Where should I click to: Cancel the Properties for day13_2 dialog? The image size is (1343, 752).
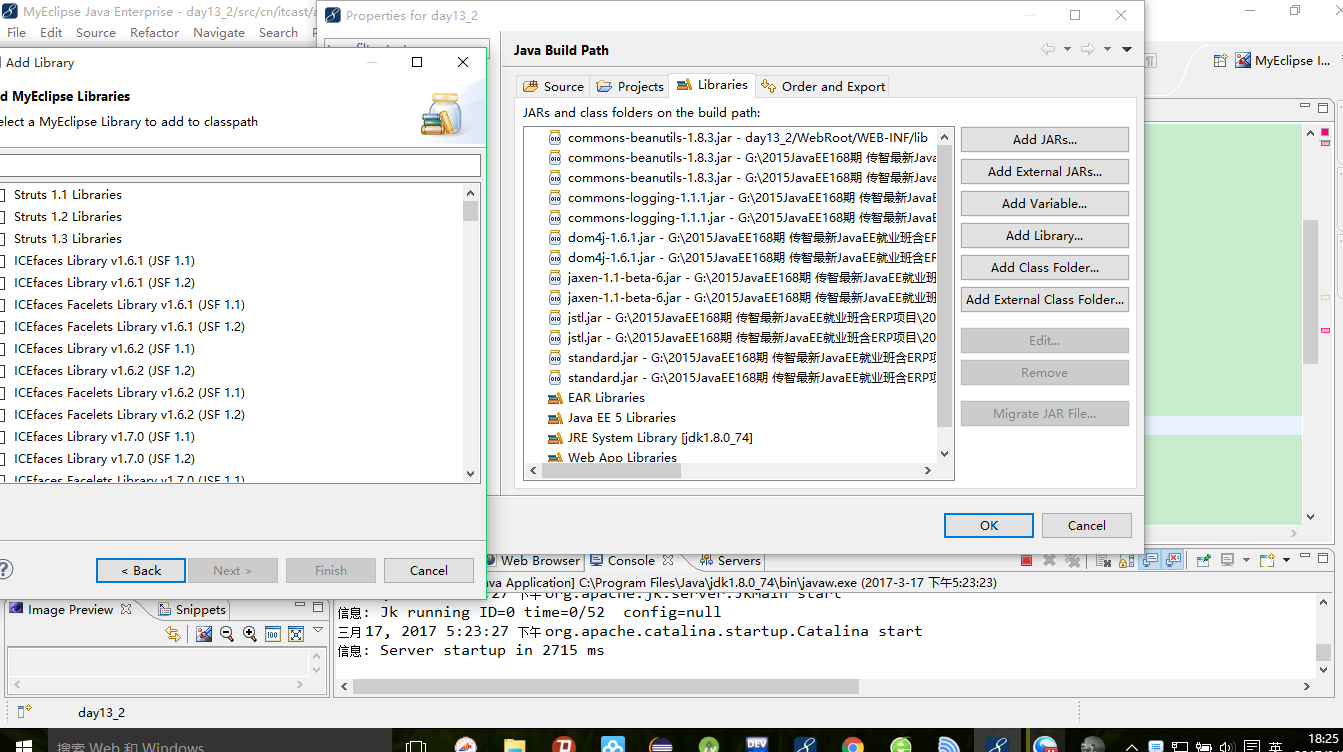1086,525
